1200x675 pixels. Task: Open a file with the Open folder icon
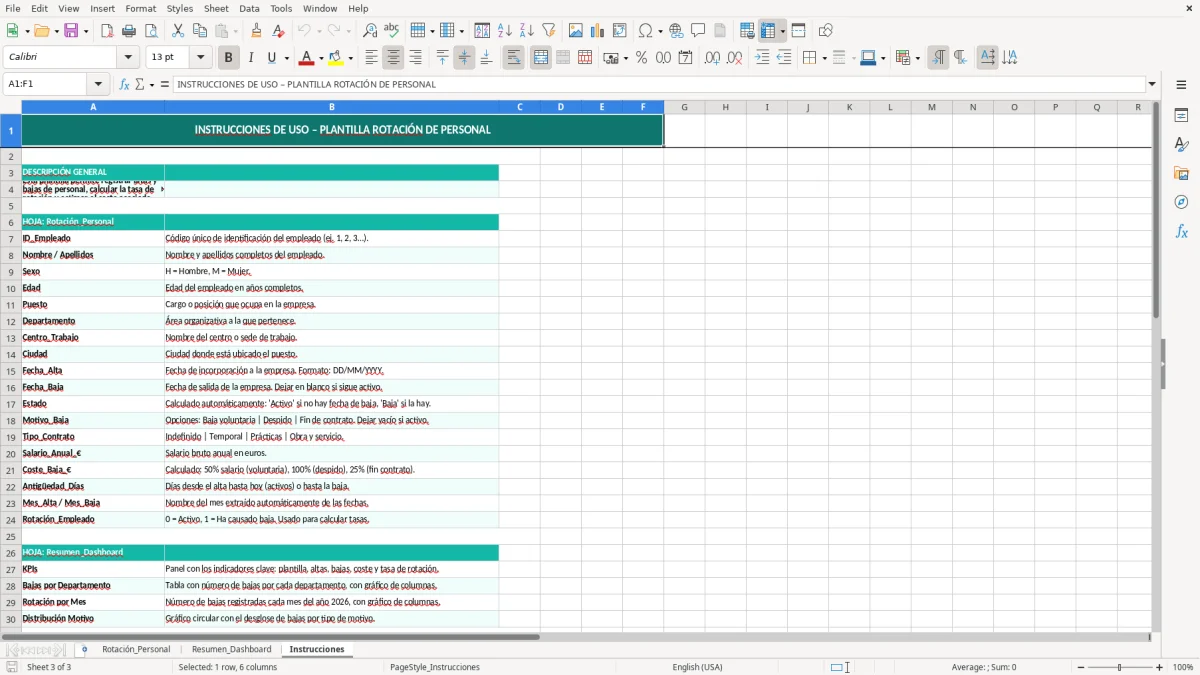tap(40, 31)
